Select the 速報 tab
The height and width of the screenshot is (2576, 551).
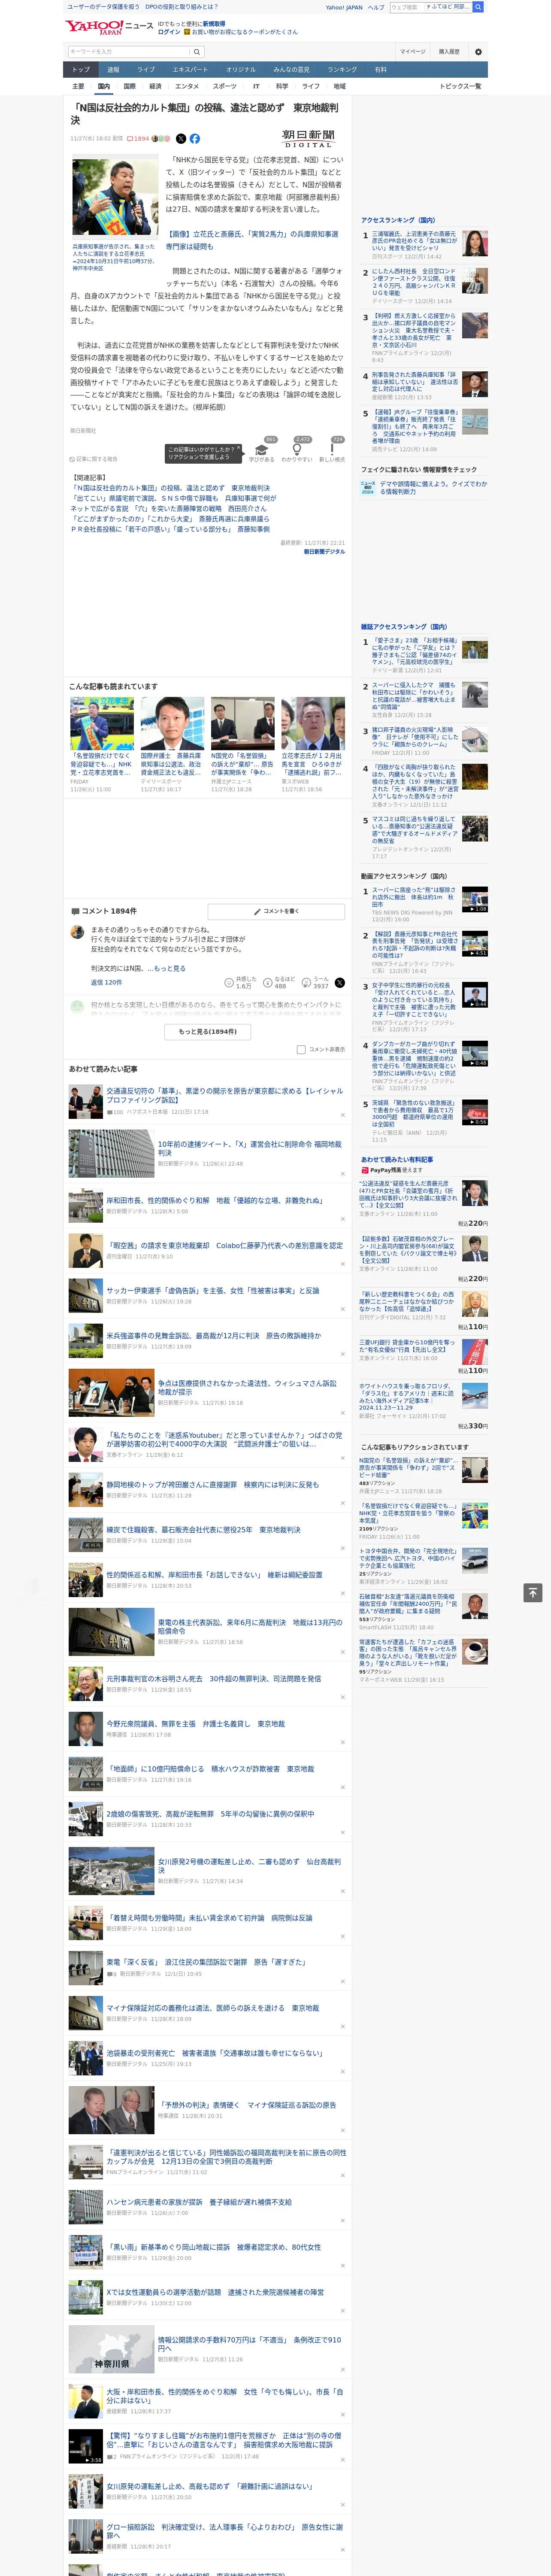tap(113, 69)
